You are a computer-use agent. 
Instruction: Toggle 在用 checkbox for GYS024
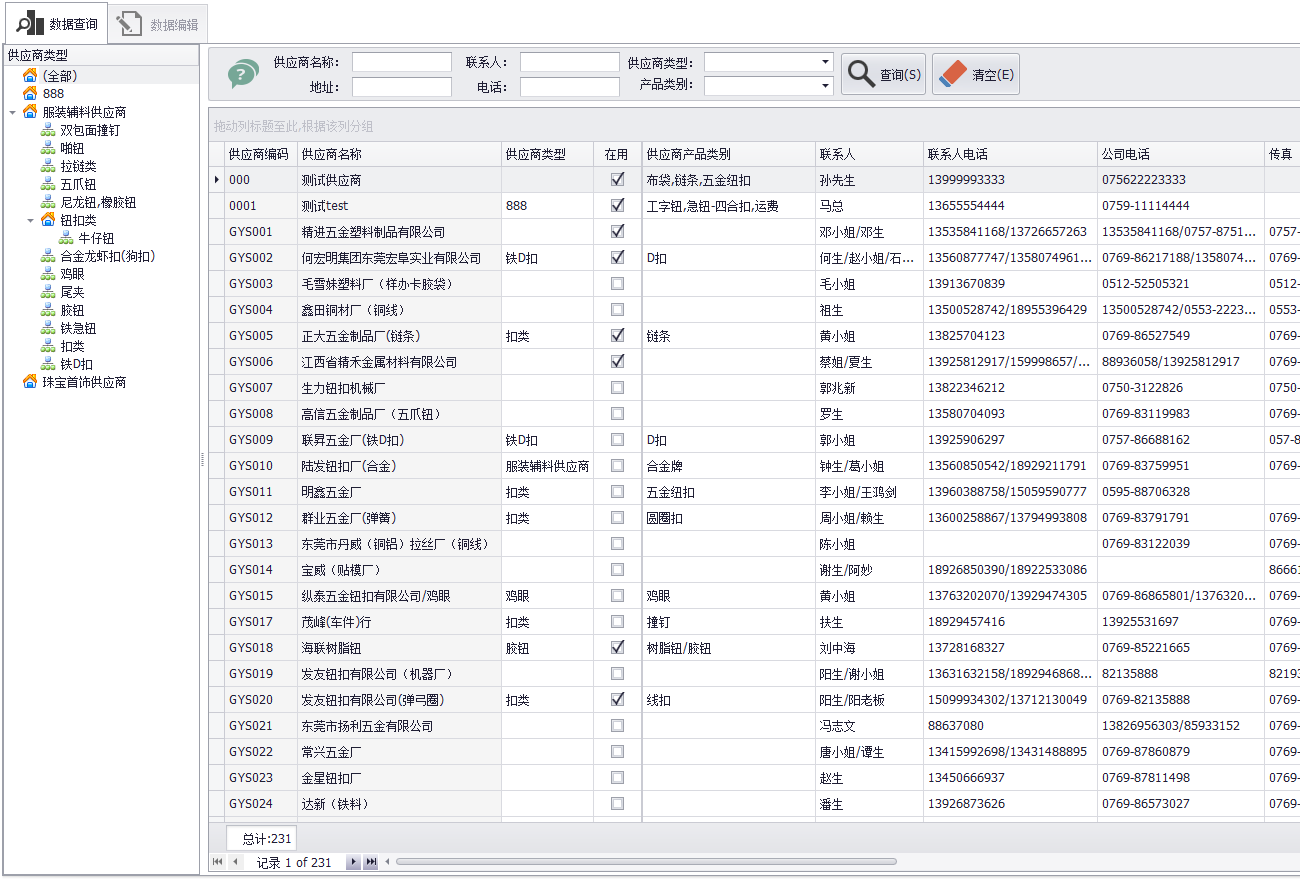coord(617,804)
